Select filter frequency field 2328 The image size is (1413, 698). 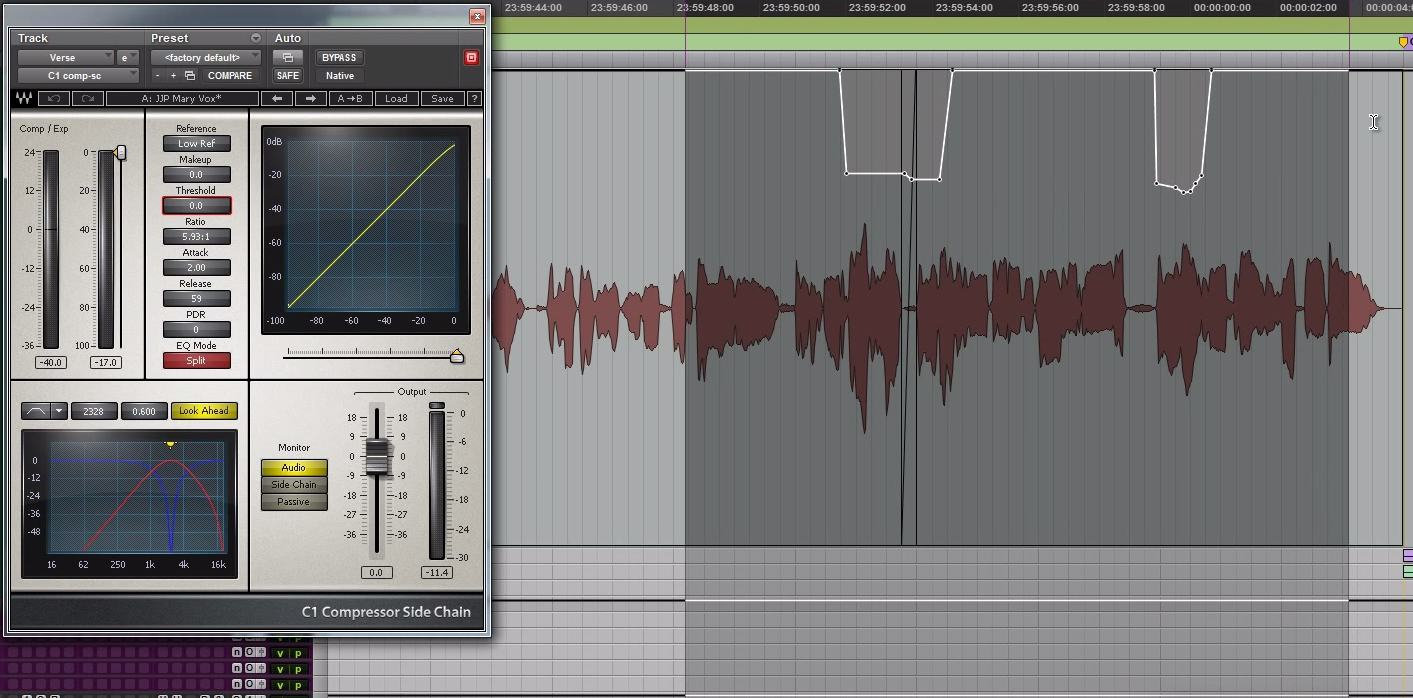pos(94,411)
